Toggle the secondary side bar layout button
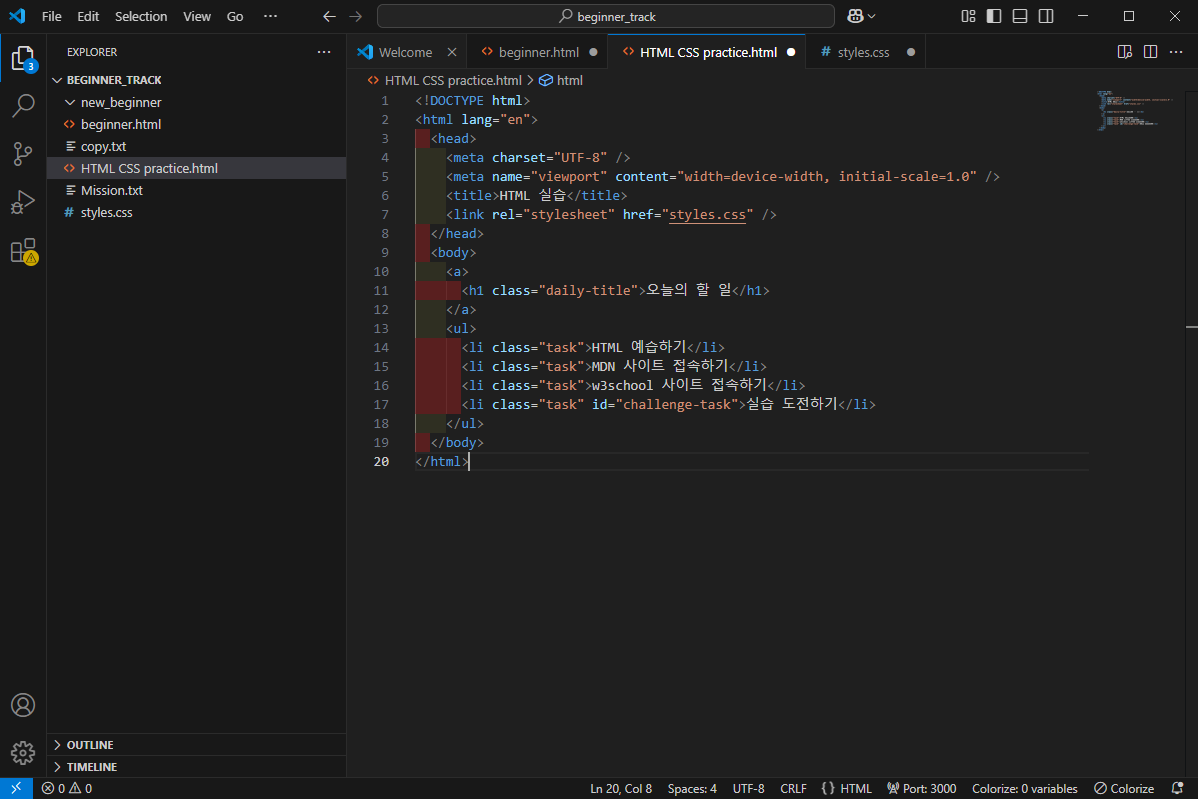The image size is (1198, 799). (x=1046, y=16)
